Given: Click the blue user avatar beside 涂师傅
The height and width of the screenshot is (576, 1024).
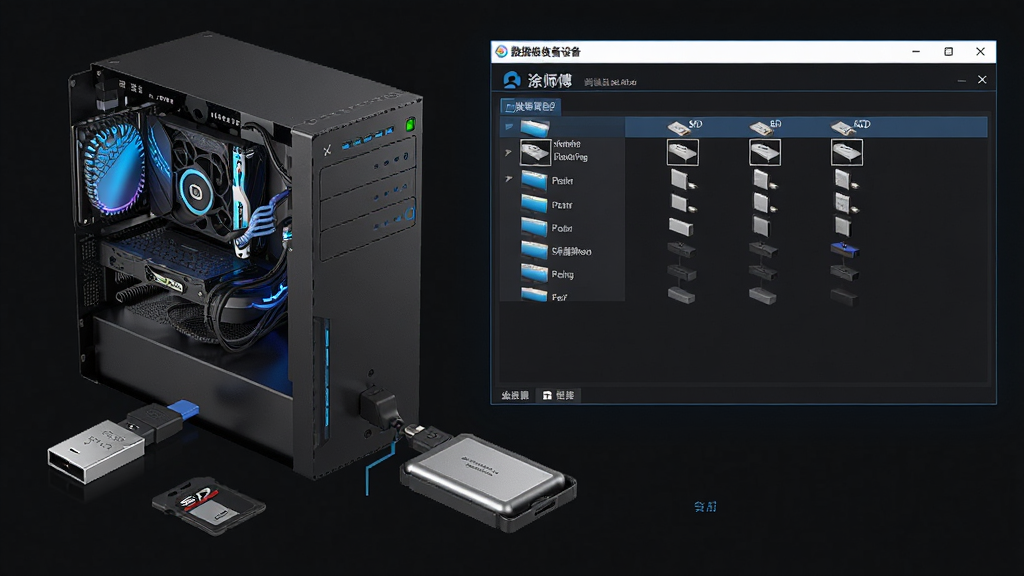Looking at the screenshot, I should 511,80.
